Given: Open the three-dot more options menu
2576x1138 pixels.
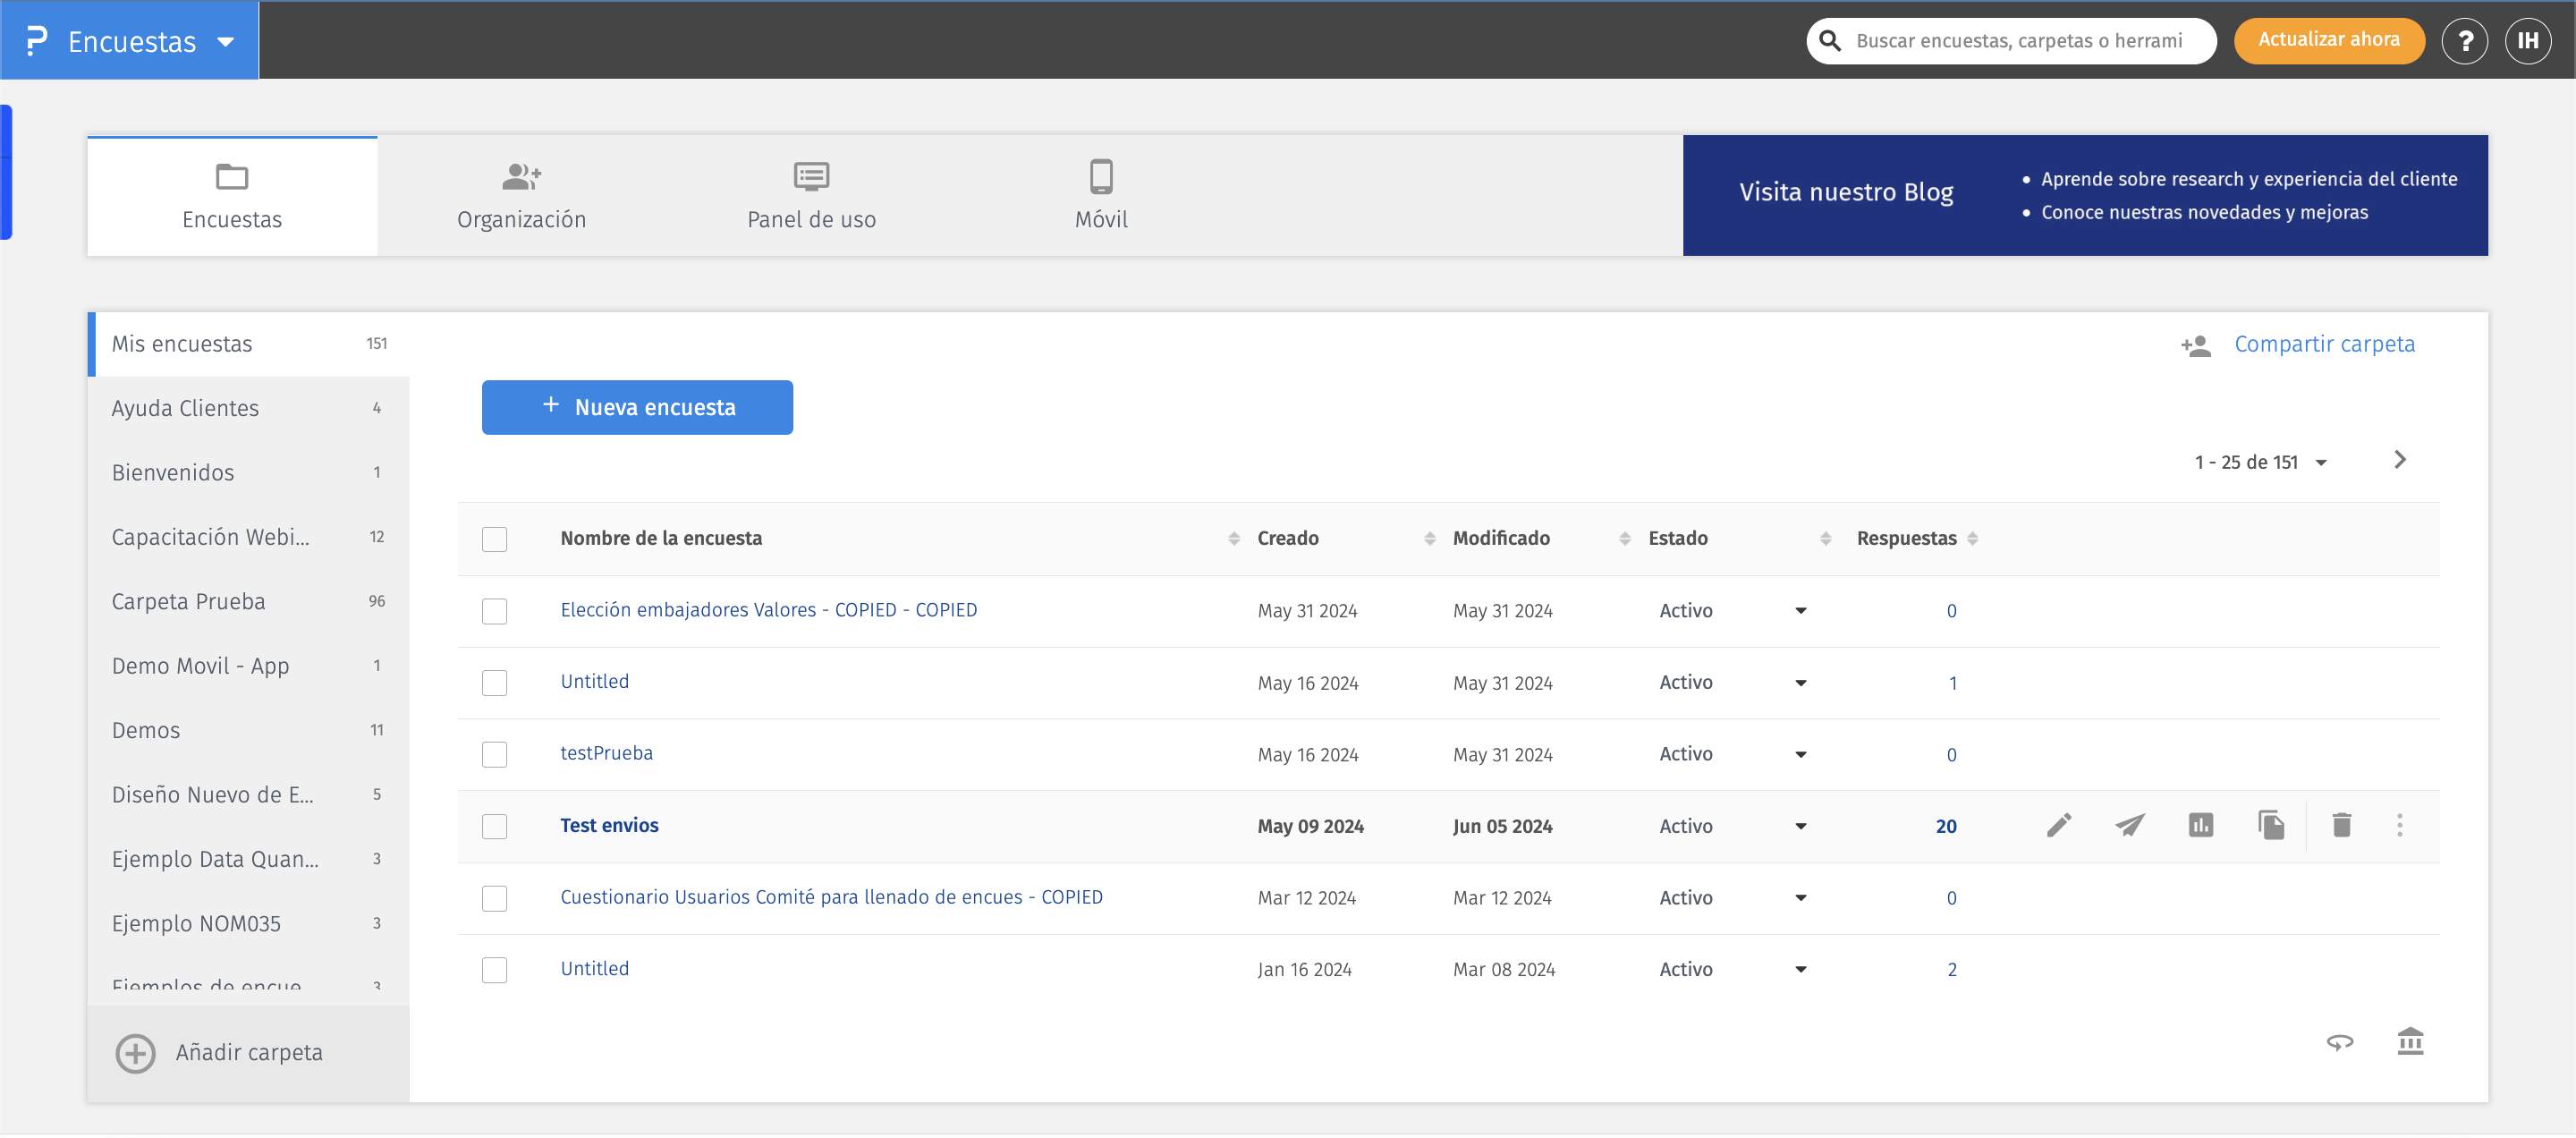Looking at the screenshot, I should (x=2399, y=826).
